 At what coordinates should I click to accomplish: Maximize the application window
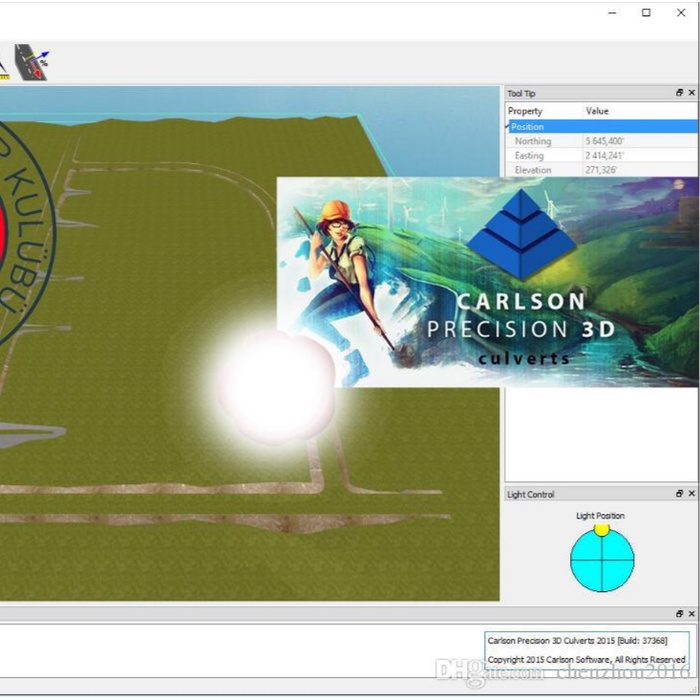[646, 13]
